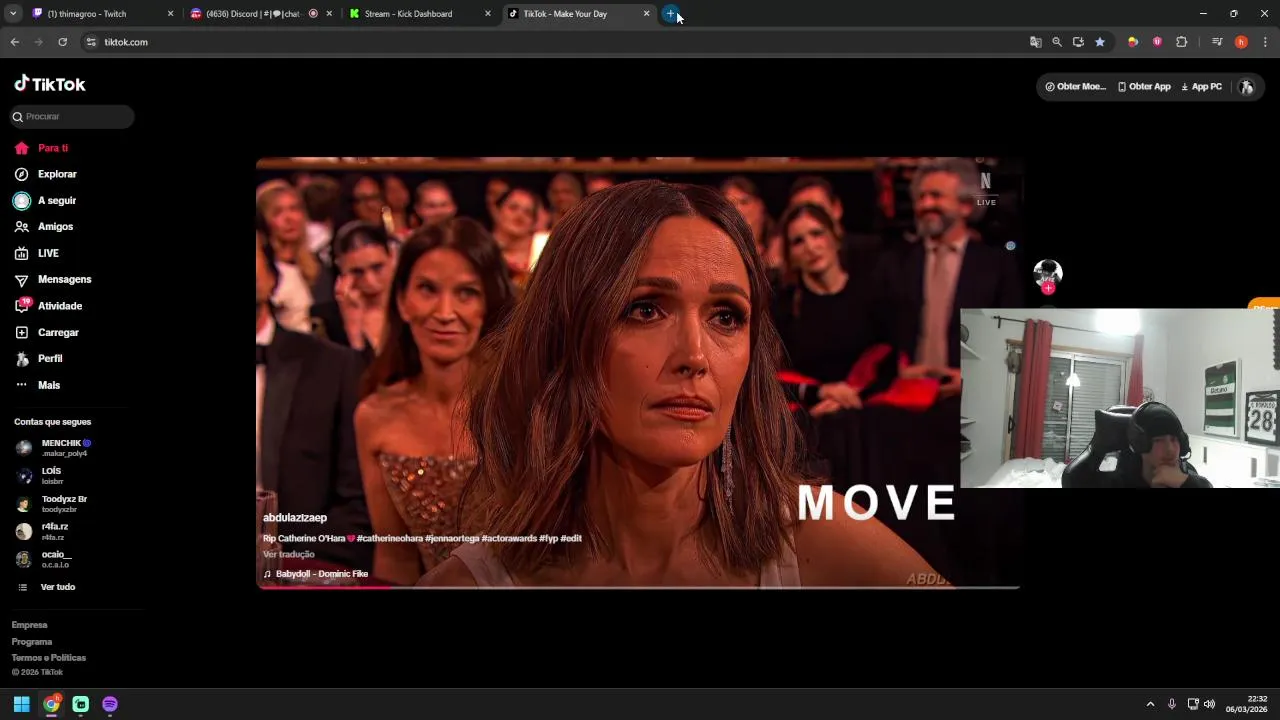The height and width of the screenshot is (720, 1280).
Task: Follow the creator via plus badge
Action: (x=1048, y=288)
